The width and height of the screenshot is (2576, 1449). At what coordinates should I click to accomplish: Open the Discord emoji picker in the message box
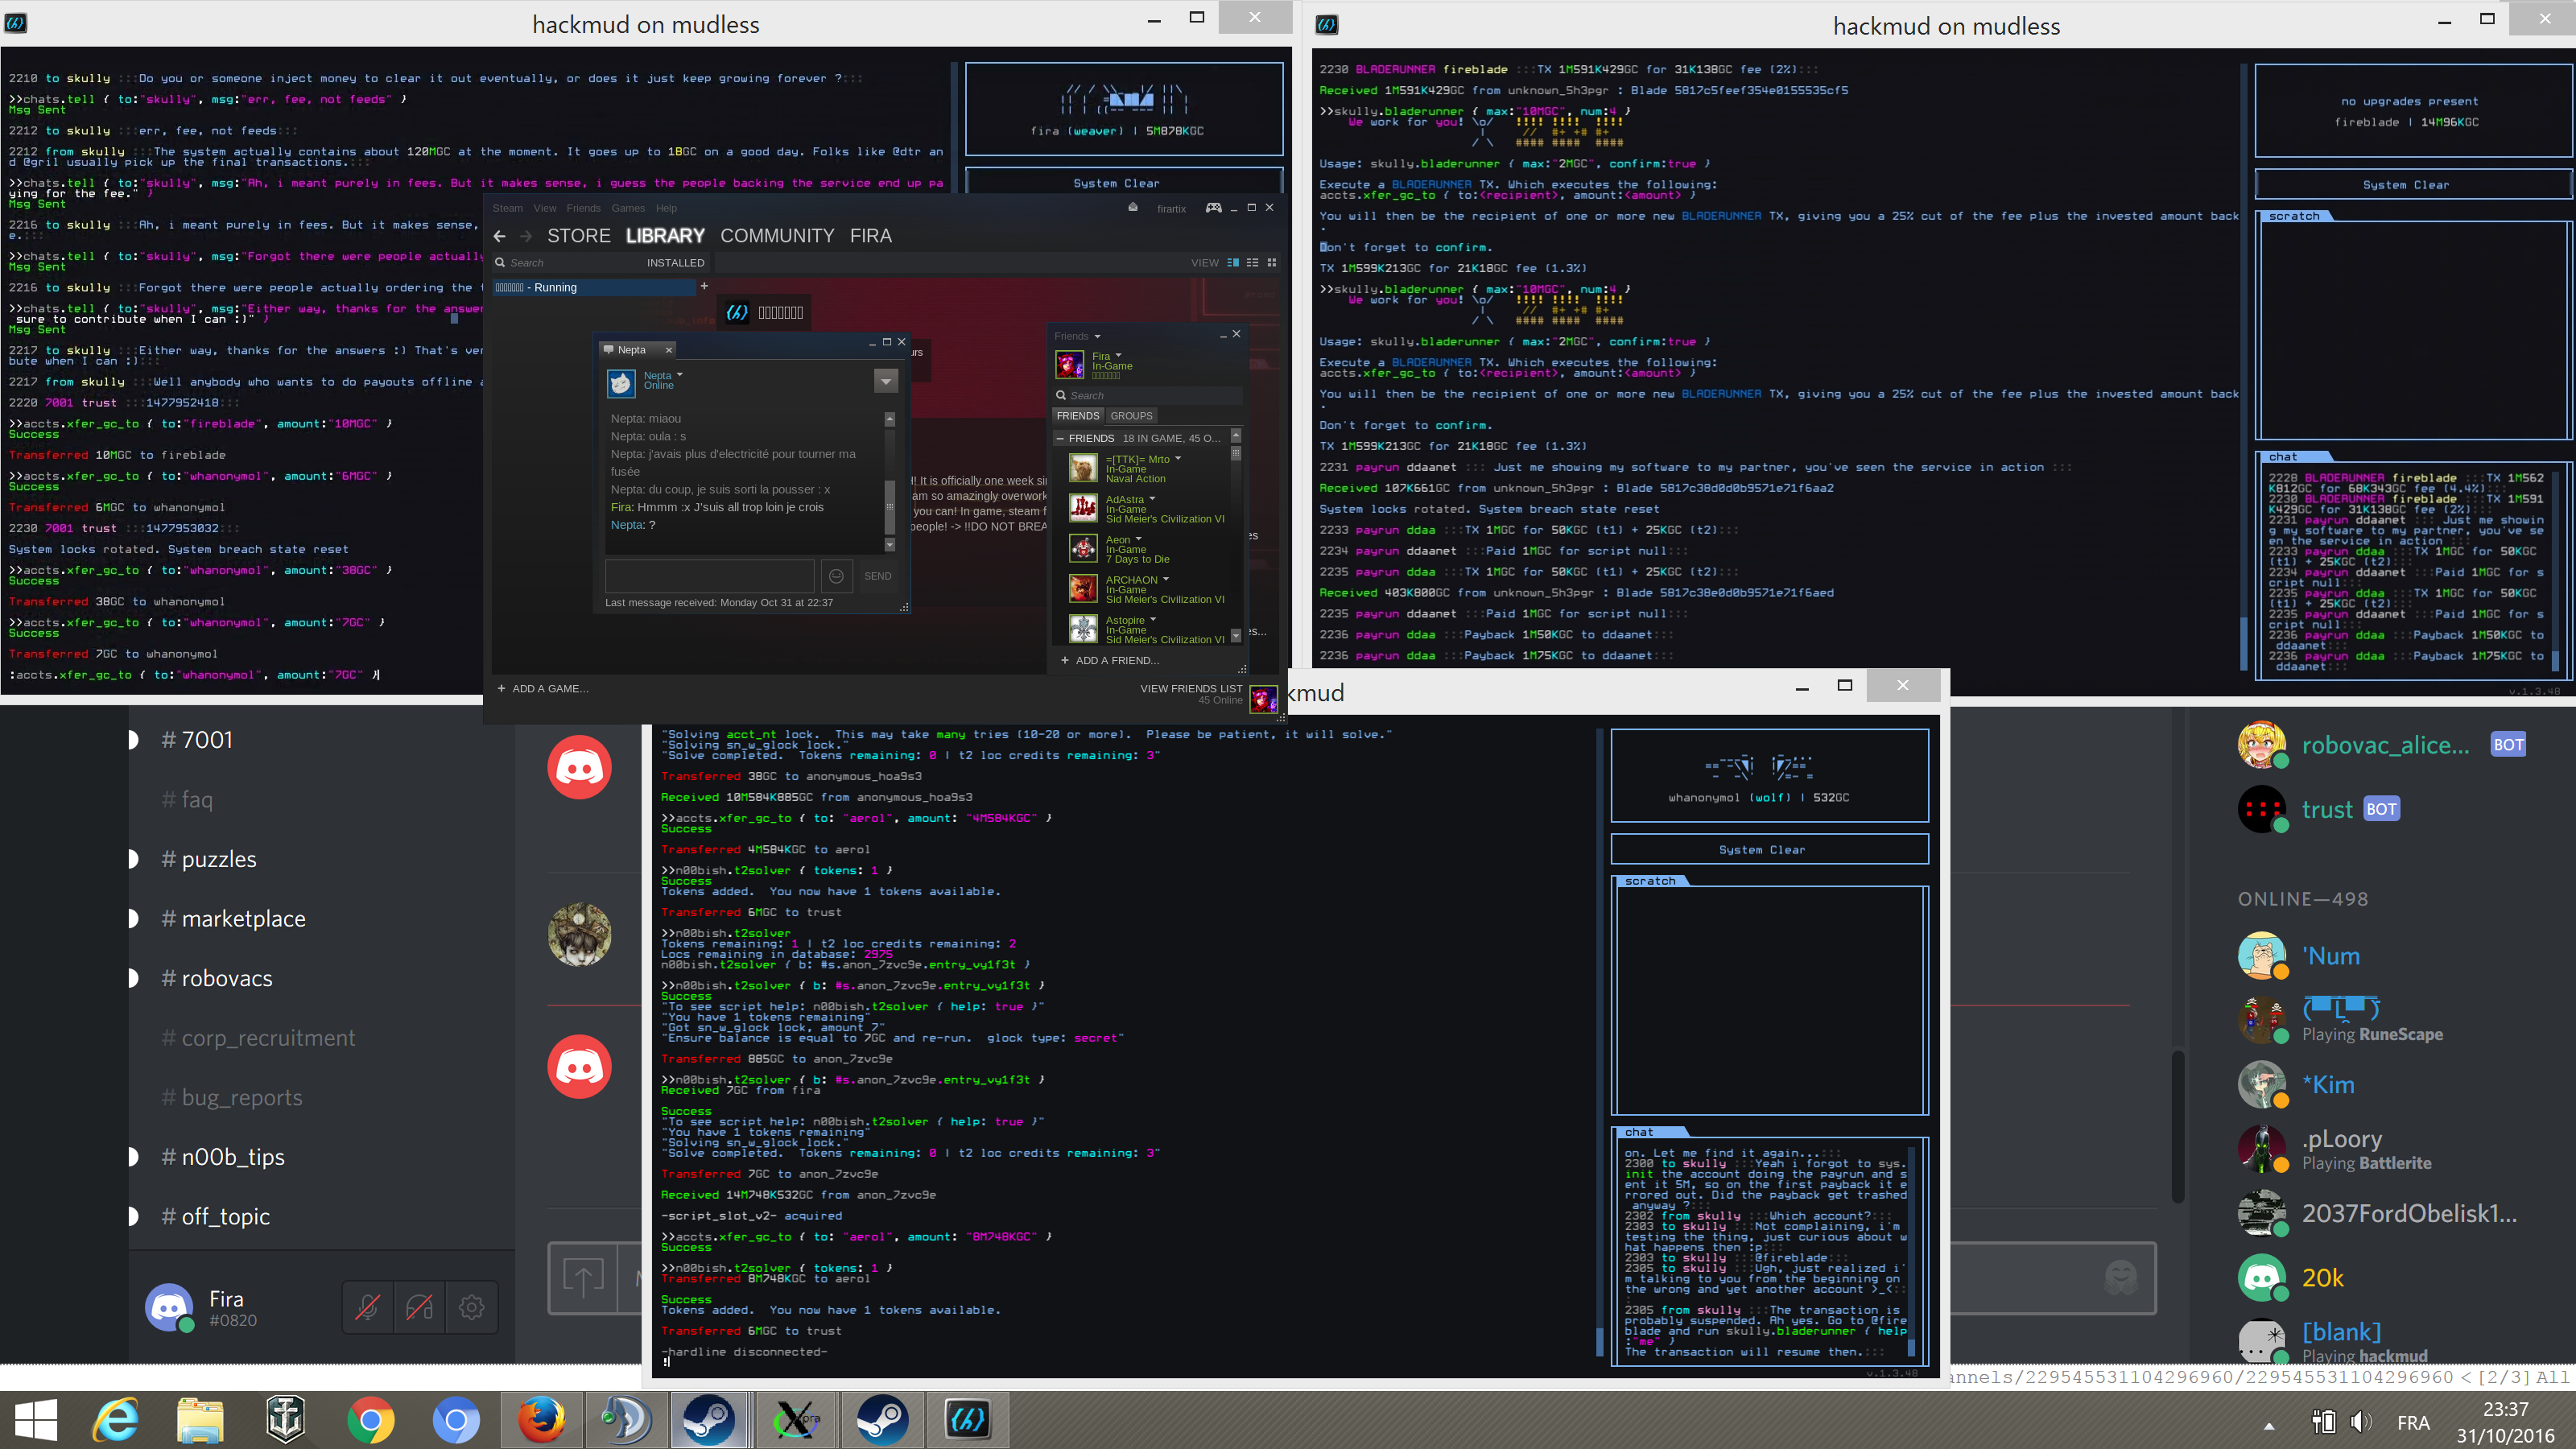pos(2120,1276)
